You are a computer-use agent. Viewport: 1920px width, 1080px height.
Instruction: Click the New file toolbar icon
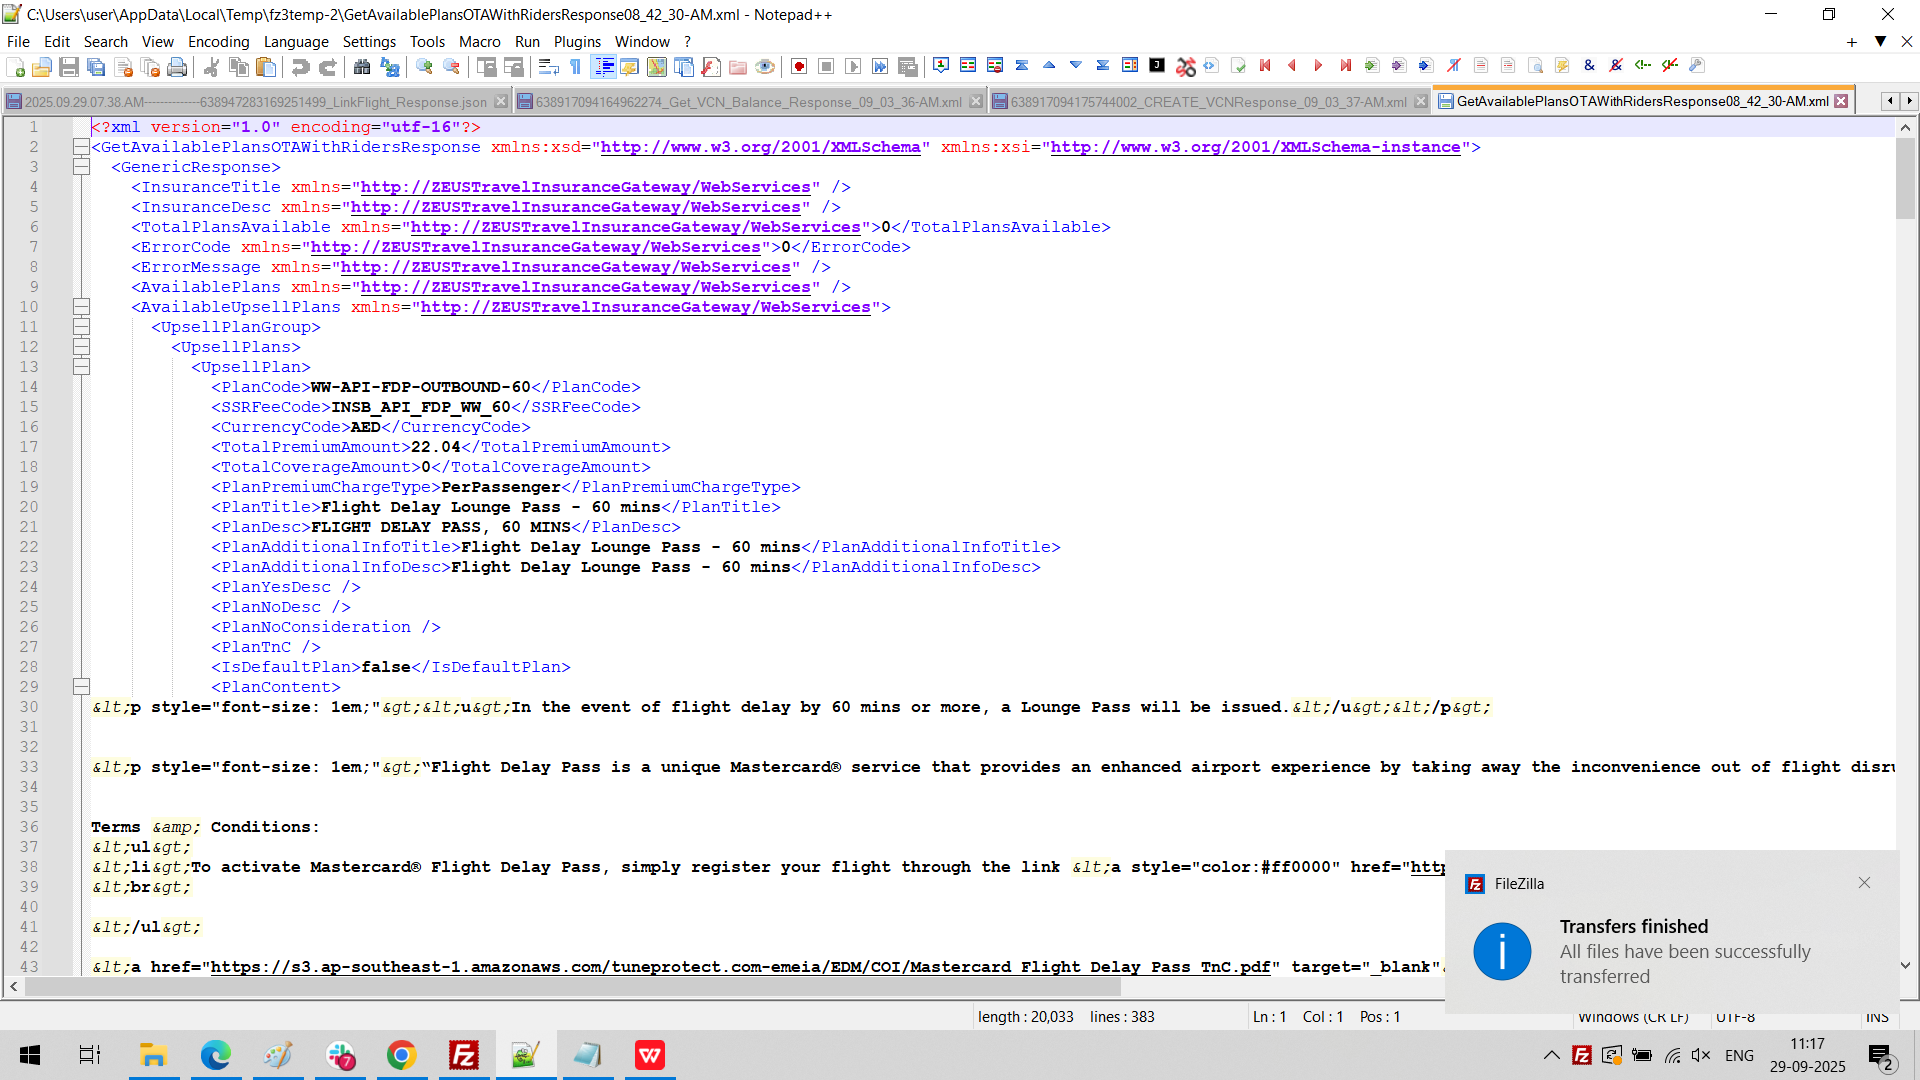tap(16, 67)
